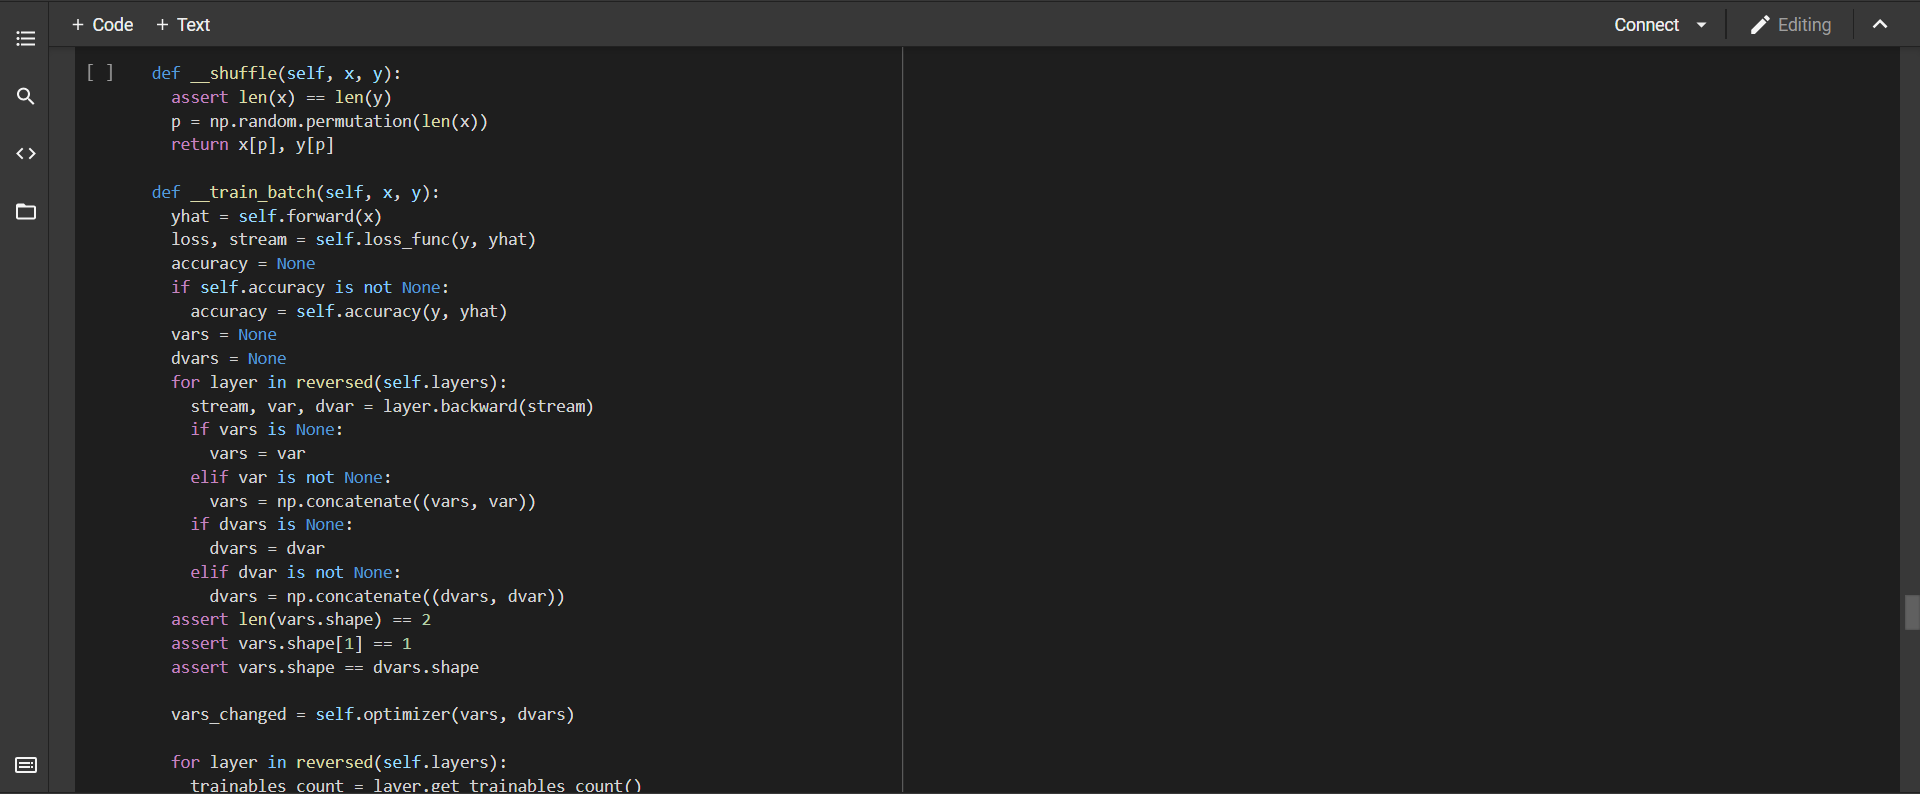Add a new Code cell

click(x=103, y=25)
